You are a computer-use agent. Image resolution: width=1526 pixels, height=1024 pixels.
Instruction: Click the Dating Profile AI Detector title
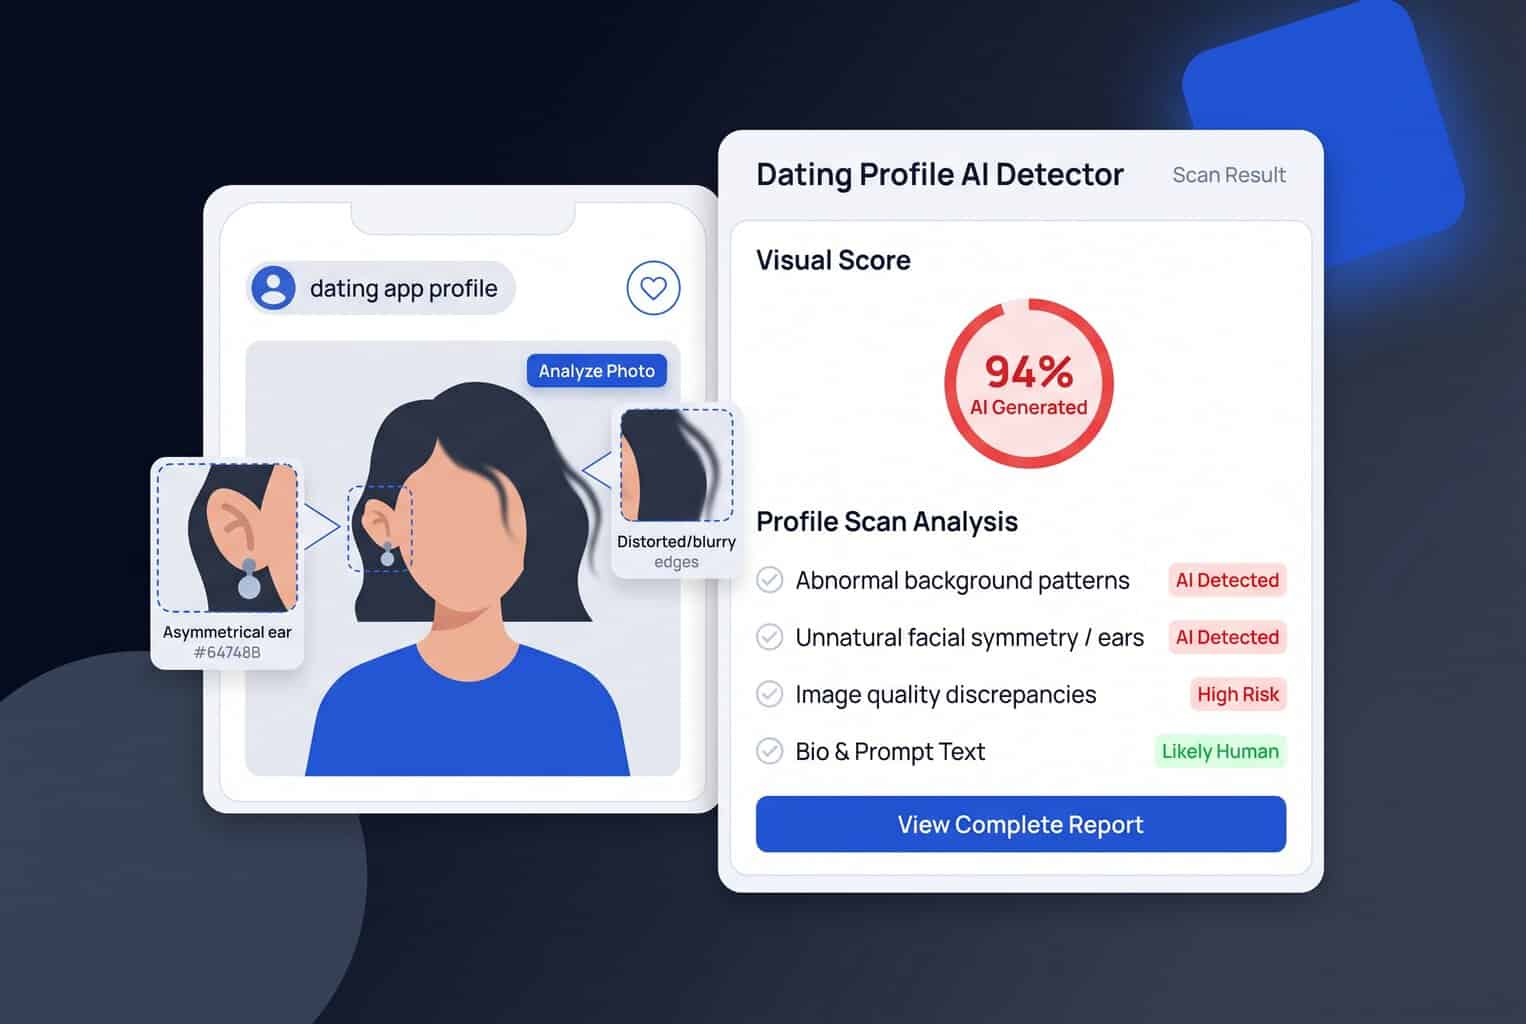940,174
